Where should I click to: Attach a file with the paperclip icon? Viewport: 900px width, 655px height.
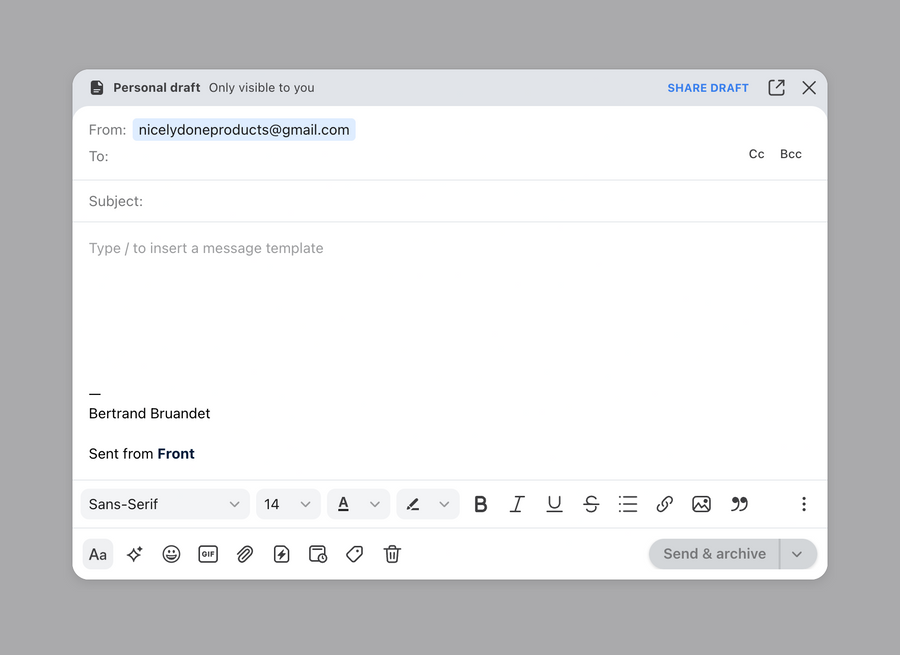point(245,554)
